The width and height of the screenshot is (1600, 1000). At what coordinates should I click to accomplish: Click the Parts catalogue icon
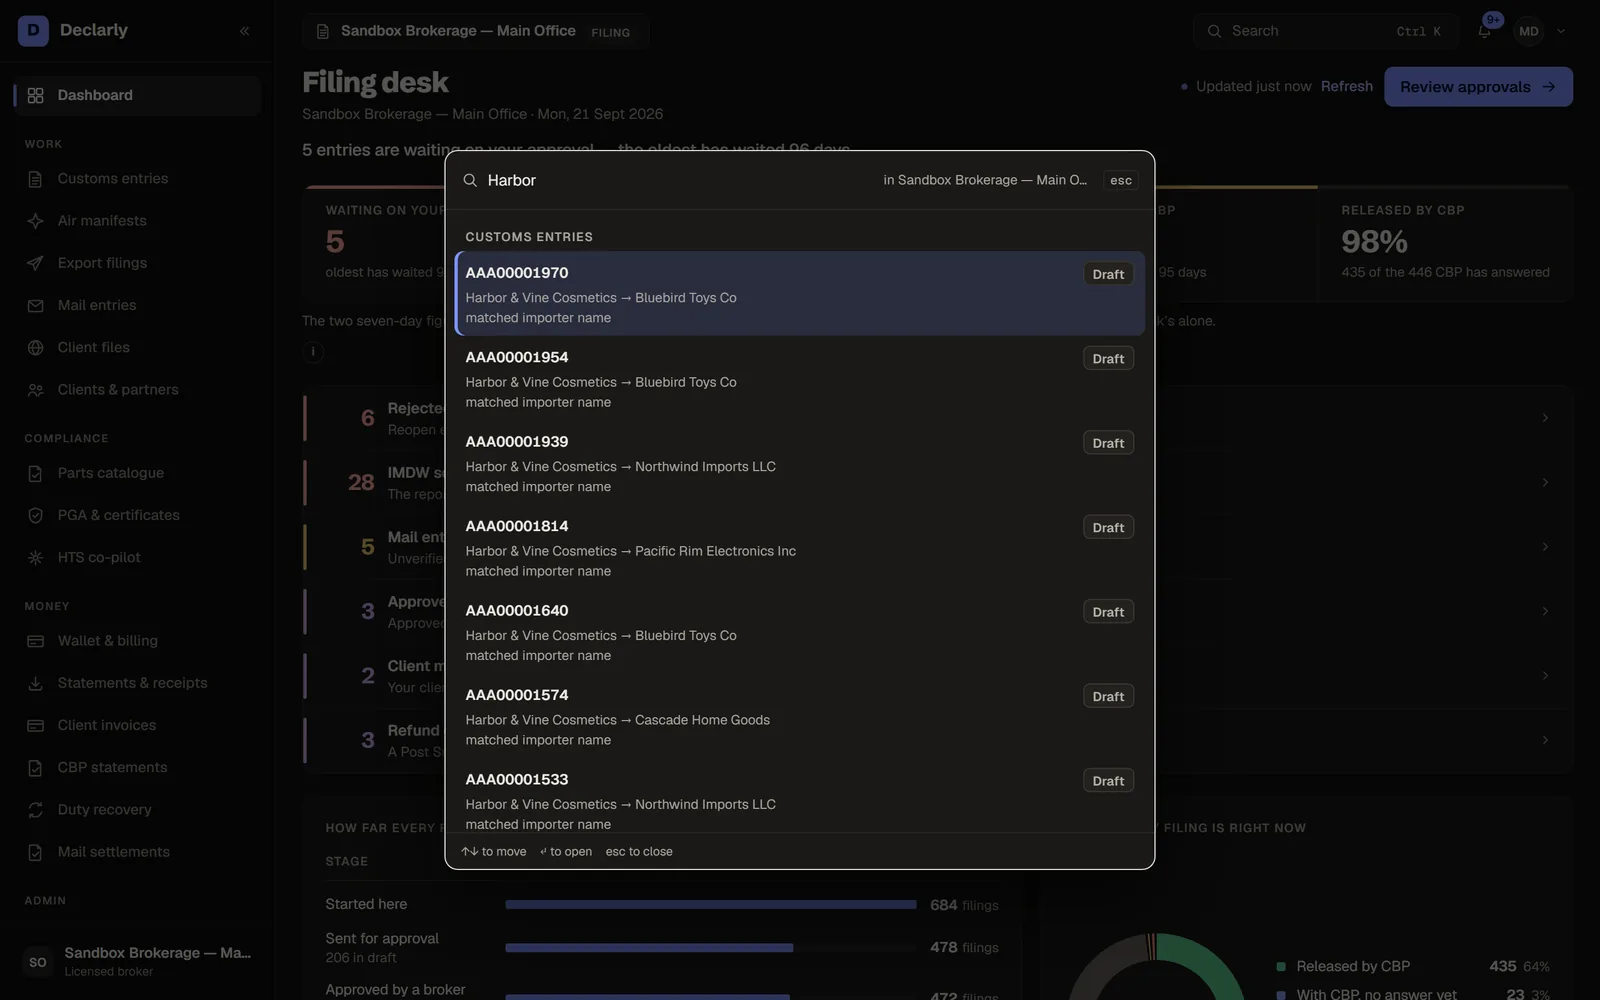[x=35, y=473]
